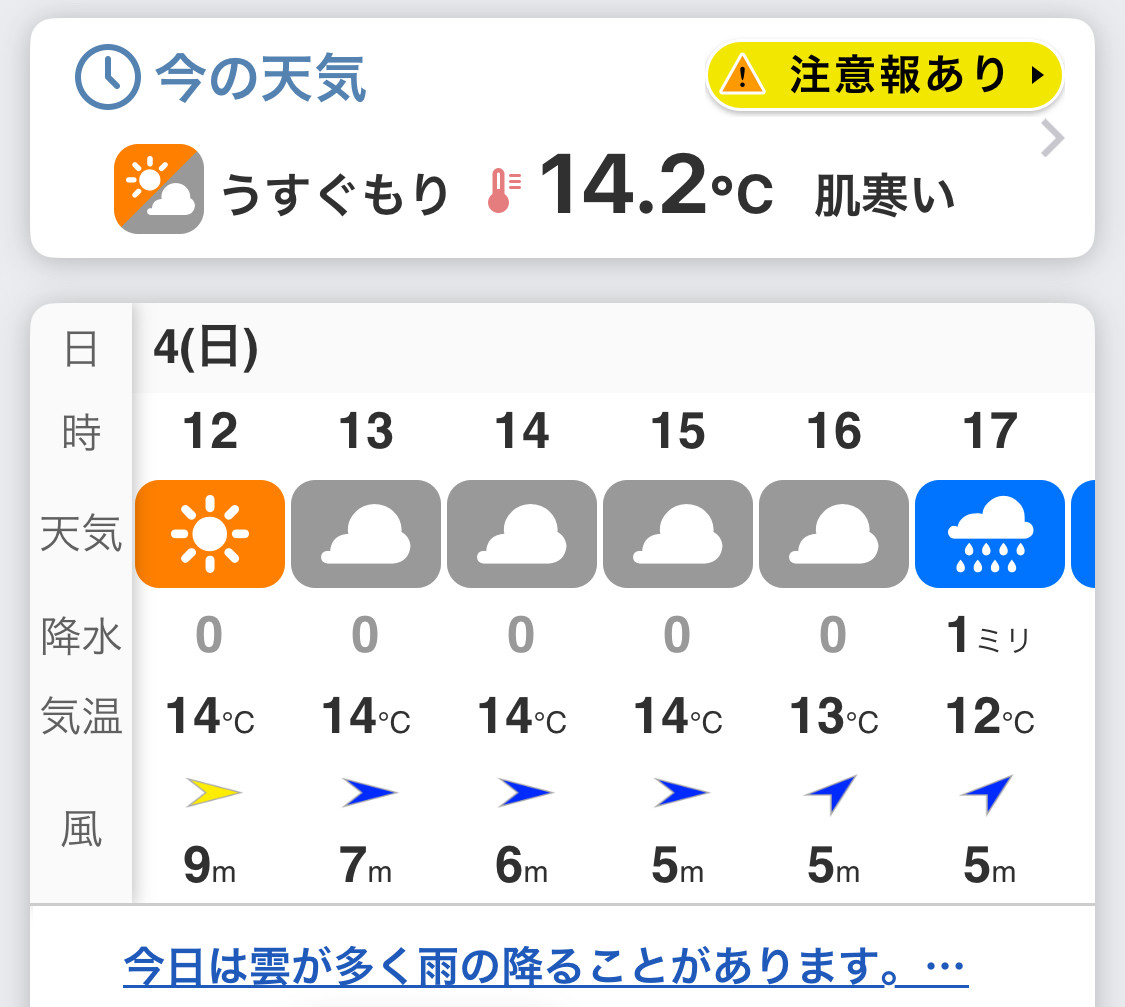Open the 注意報あり advisory button
Image resolution: width=1125 pixels, height=1007 pixels.
[885, 75]
